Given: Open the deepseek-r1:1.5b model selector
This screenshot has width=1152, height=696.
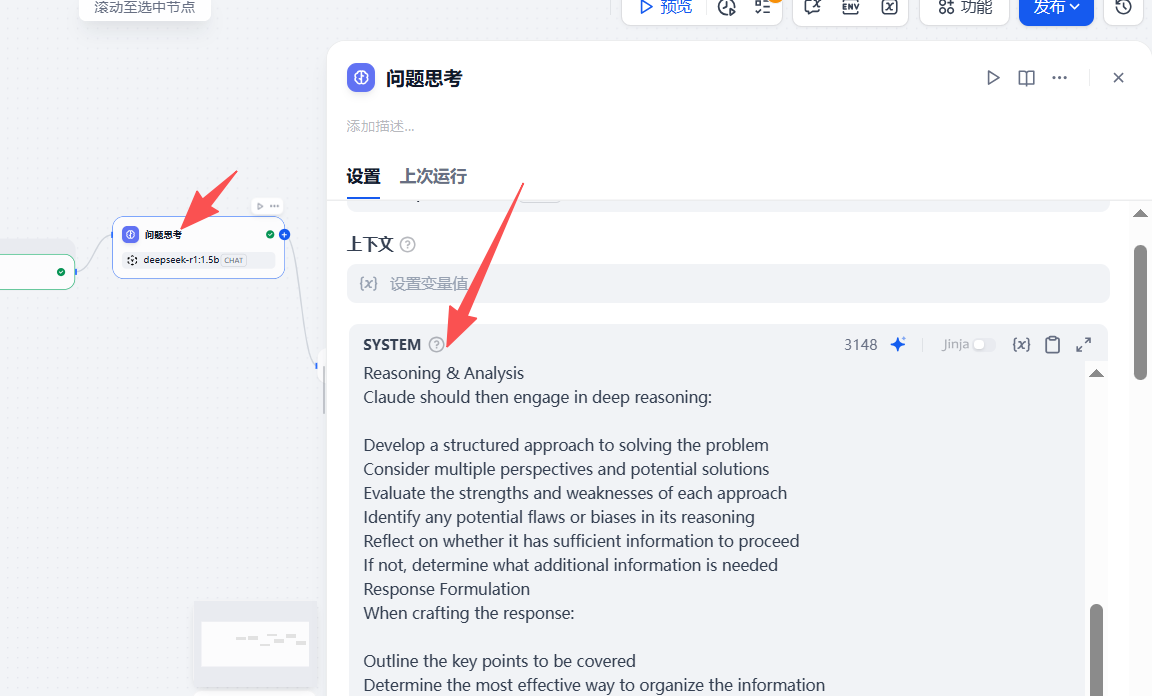Looking at the screenshot, I should coord(198,259).
